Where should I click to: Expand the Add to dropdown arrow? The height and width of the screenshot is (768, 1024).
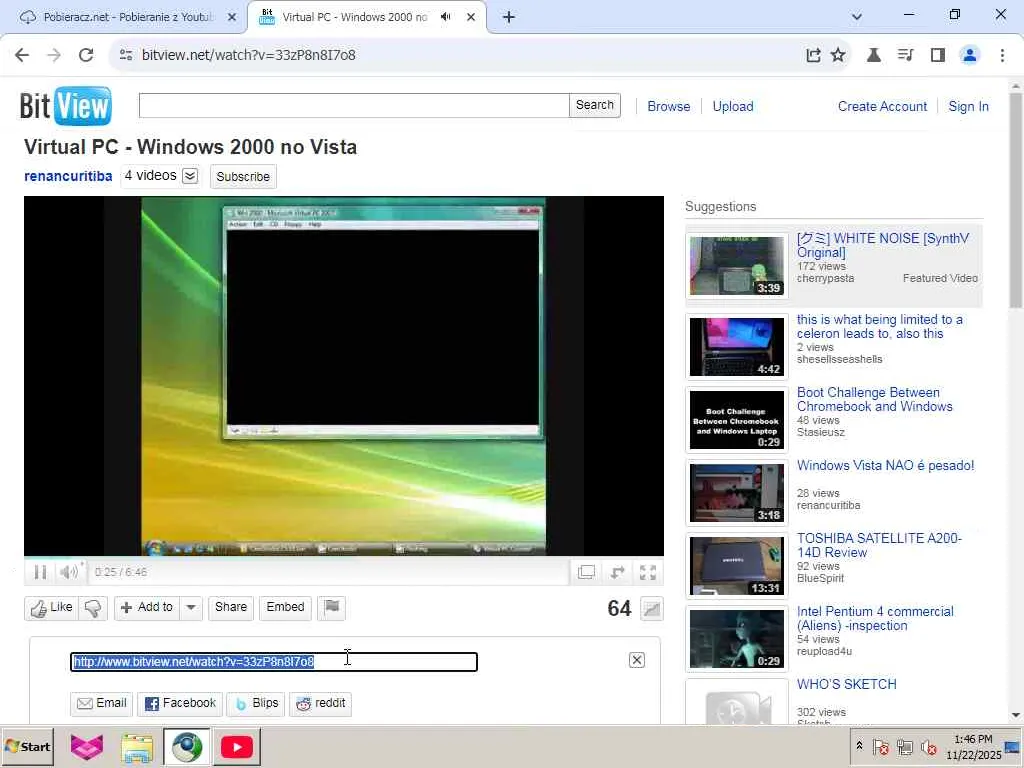click(191, 608)
